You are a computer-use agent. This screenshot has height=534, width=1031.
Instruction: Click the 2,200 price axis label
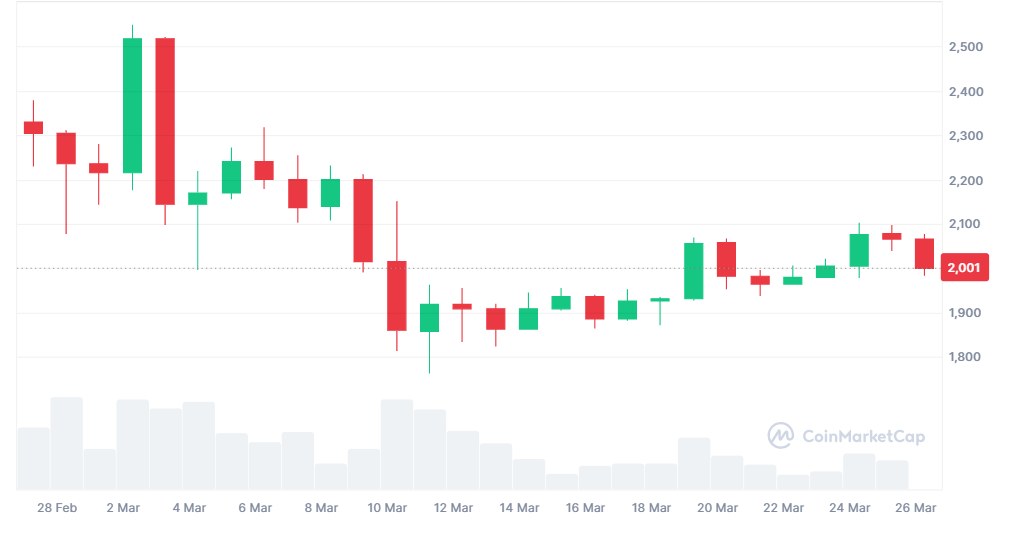(x=966, y=180)
